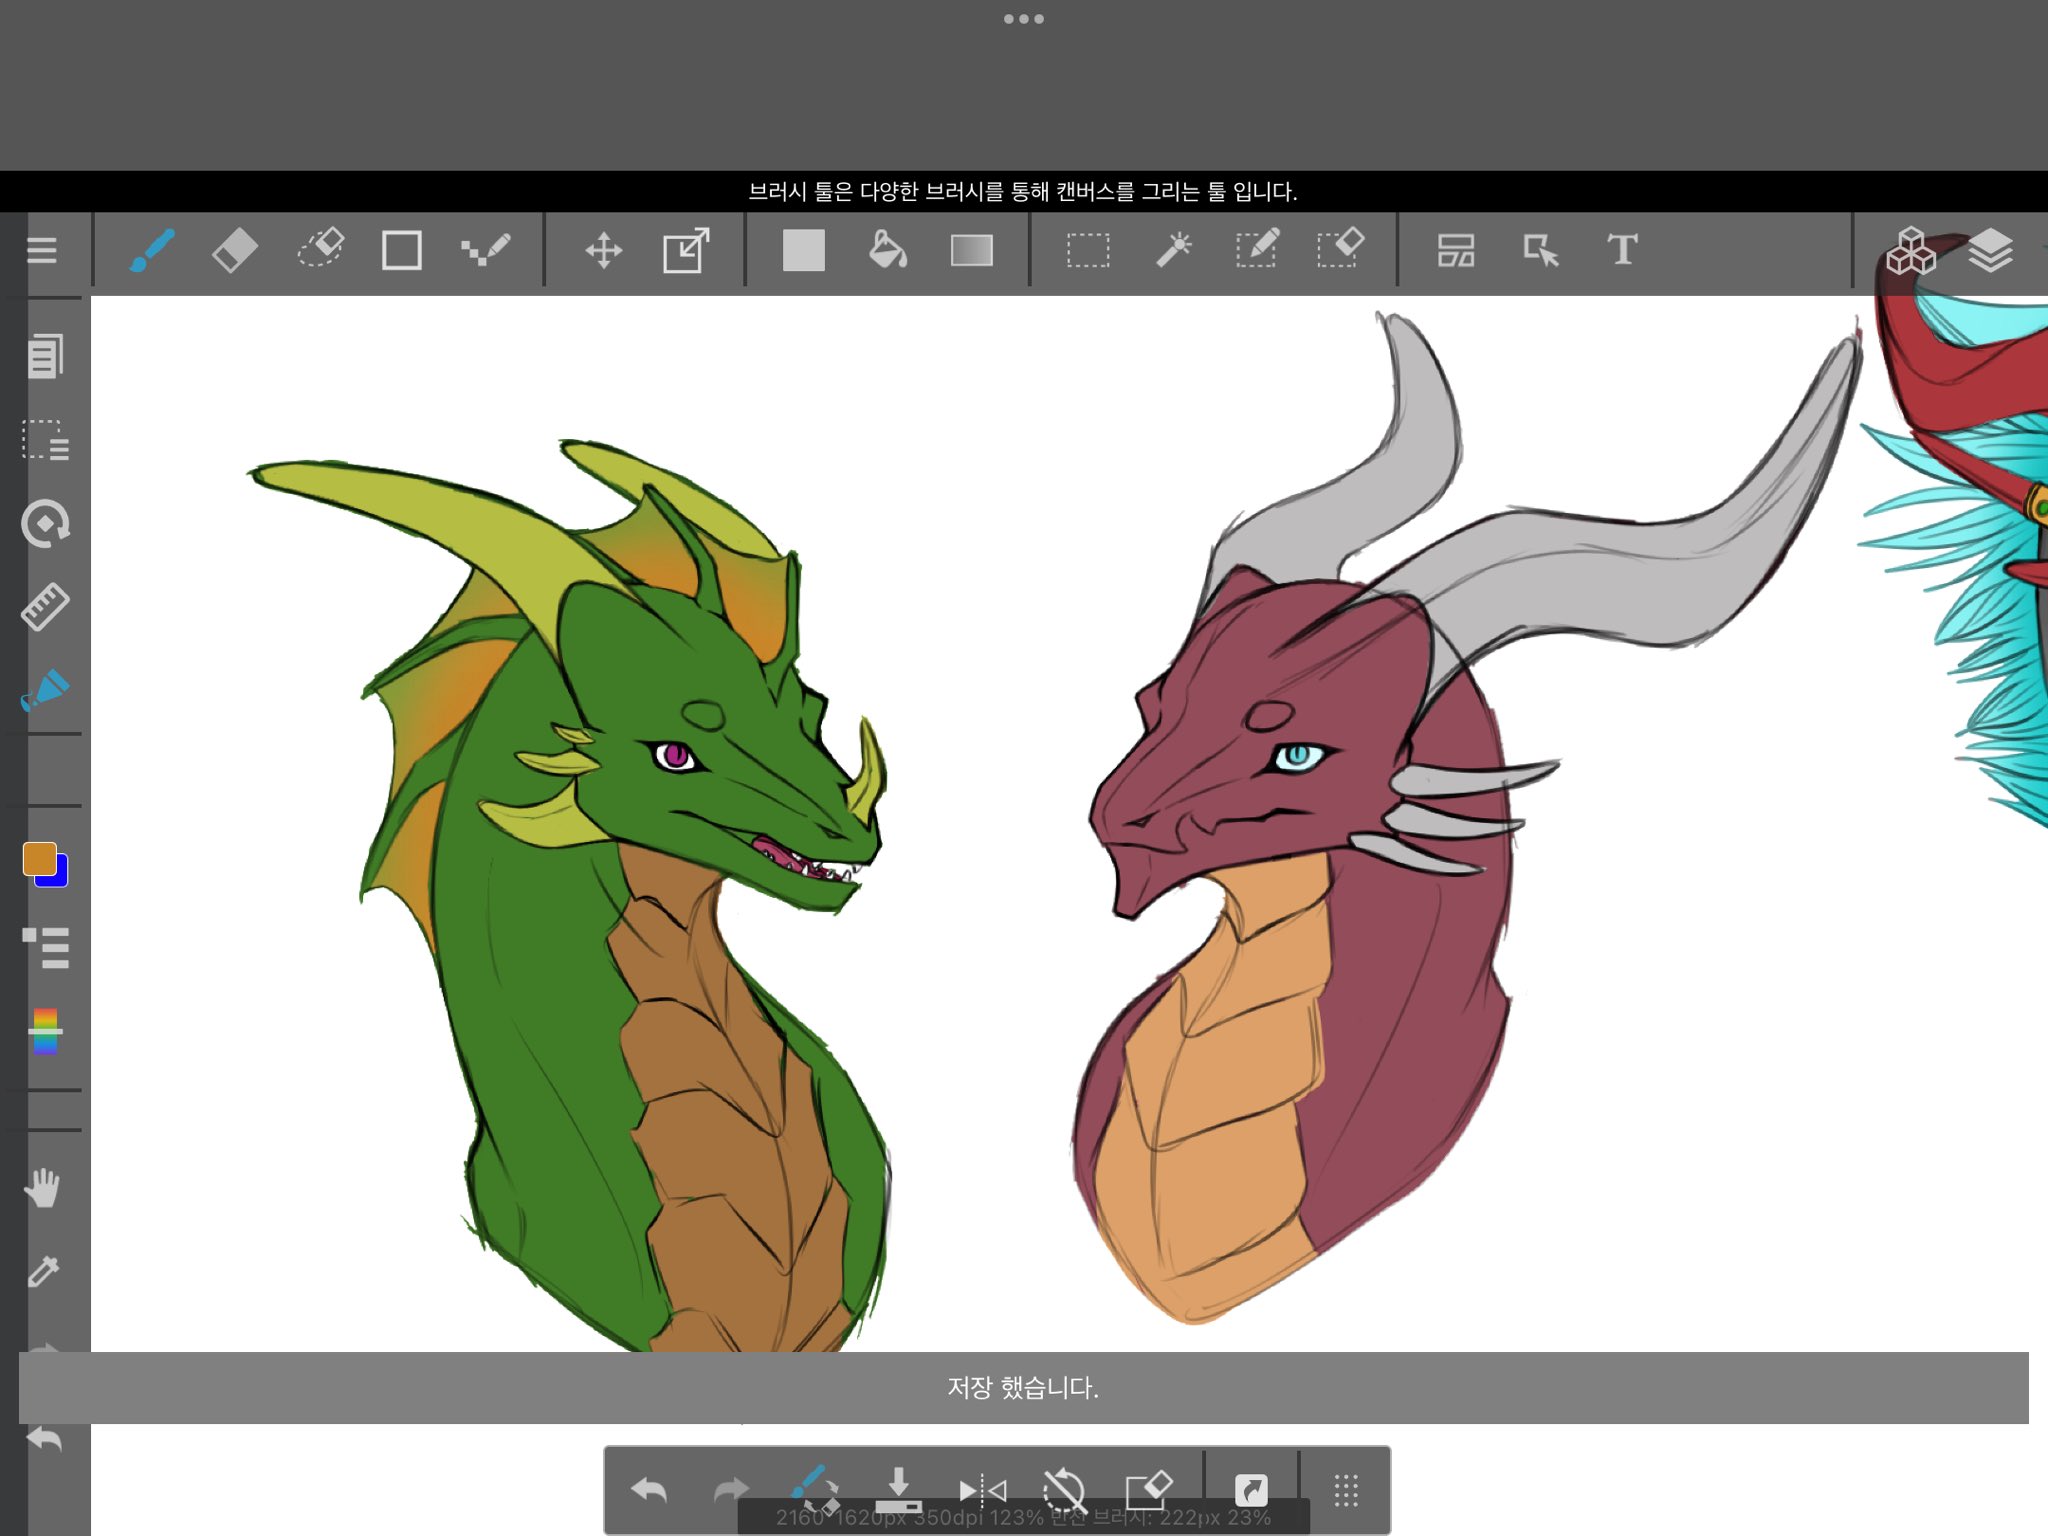Select the Brush tool in top toolbar
The width and height of the screenshot is (2048, 1536).
click(152, 250)
